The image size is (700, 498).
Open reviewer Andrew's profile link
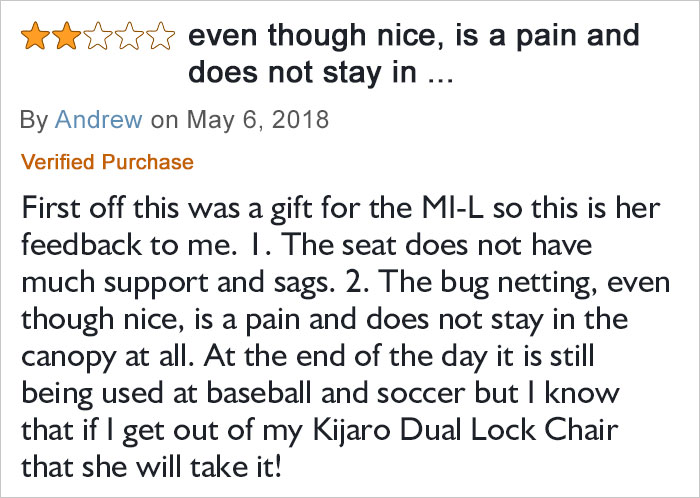99,120
